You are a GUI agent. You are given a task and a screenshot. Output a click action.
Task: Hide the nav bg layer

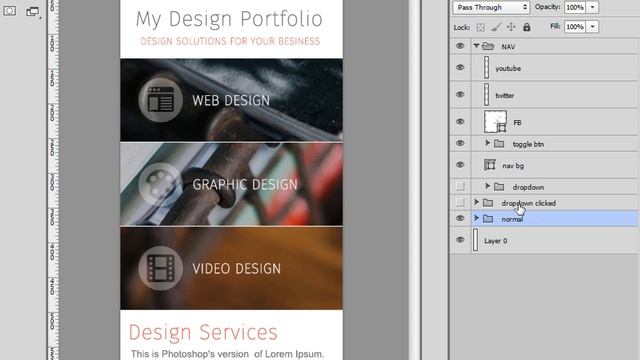(460, 164)
